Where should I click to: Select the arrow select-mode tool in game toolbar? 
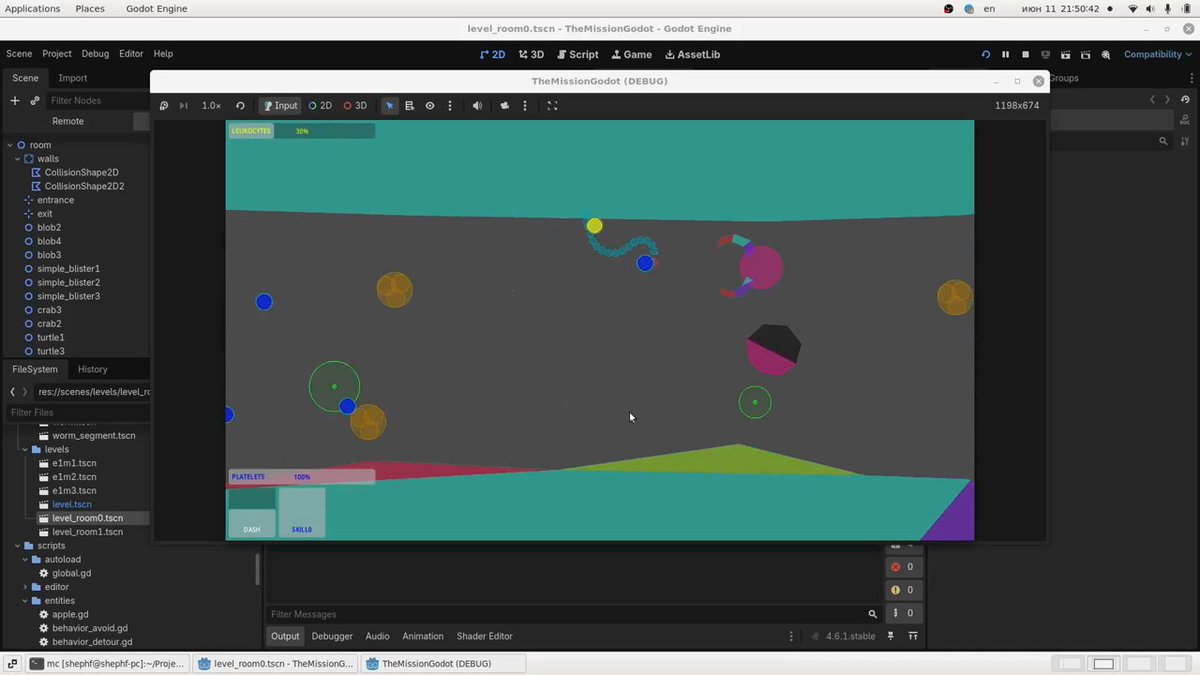pyautogui.click(x=390, y=105)
